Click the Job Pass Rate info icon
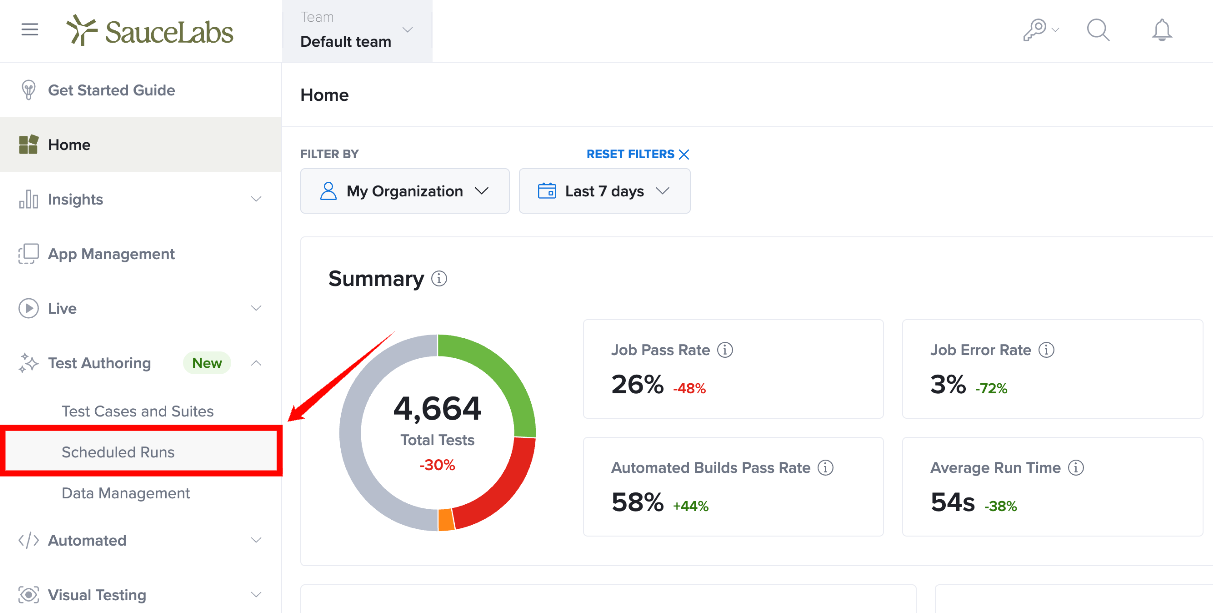The image size is (1213, 613). [x=726, y=350]
